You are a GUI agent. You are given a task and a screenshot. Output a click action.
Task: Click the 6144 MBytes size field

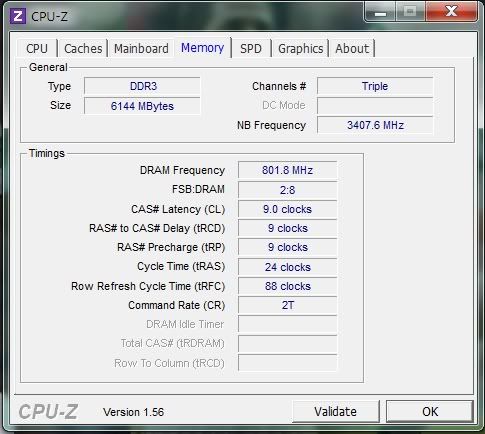(x=142, y=106)
